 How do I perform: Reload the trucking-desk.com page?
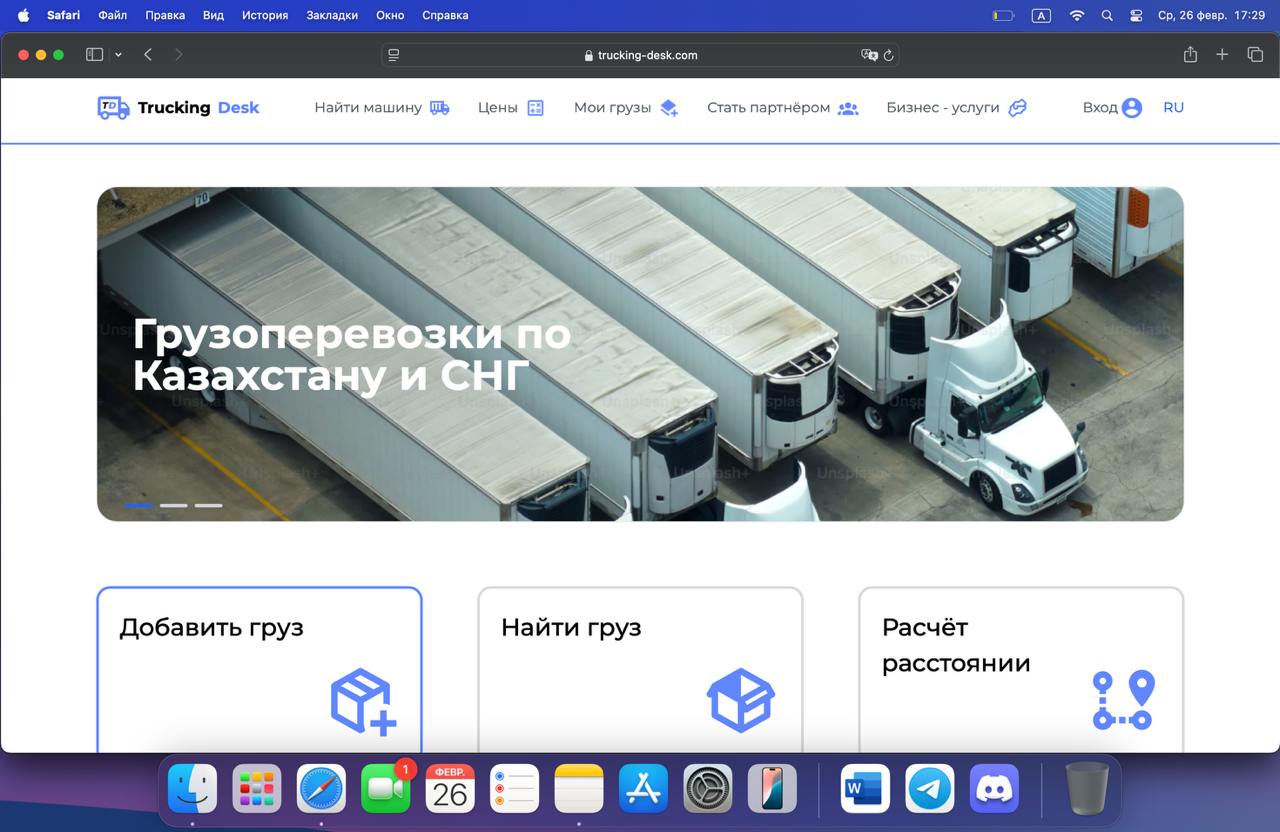coord(889,55)
